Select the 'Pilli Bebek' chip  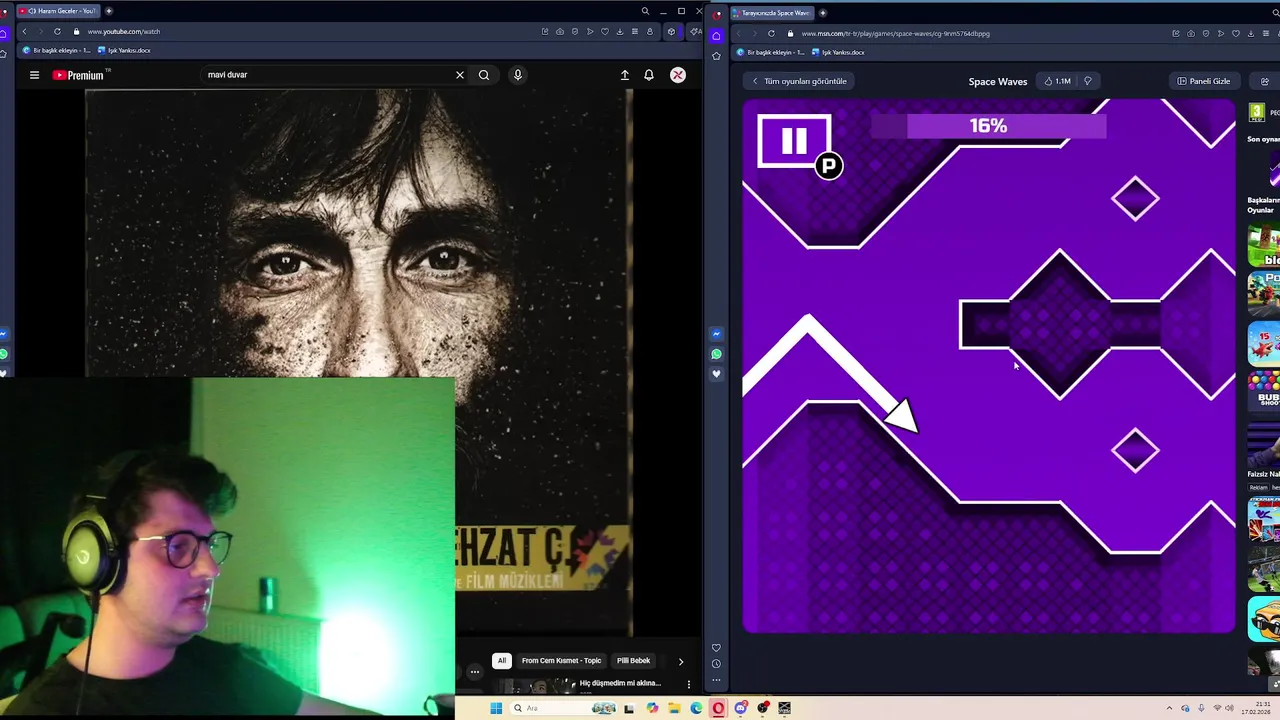point(633,661)
